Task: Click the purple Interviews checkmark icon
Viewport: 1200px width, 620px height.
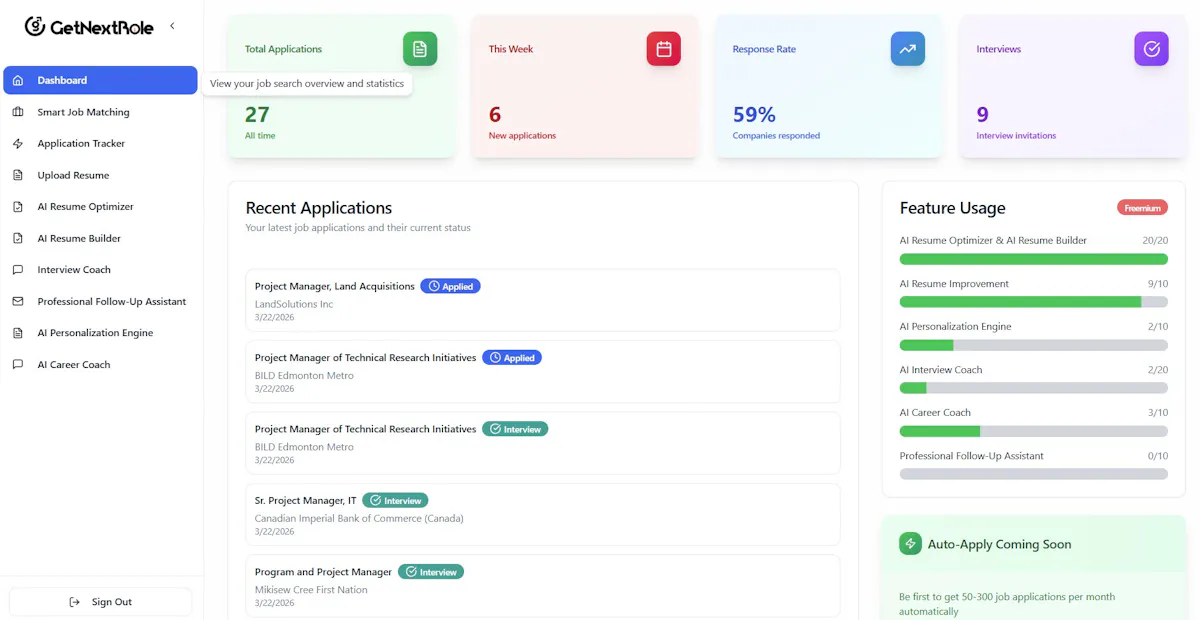Action: pyautogui.click(x=1151, y=49)
